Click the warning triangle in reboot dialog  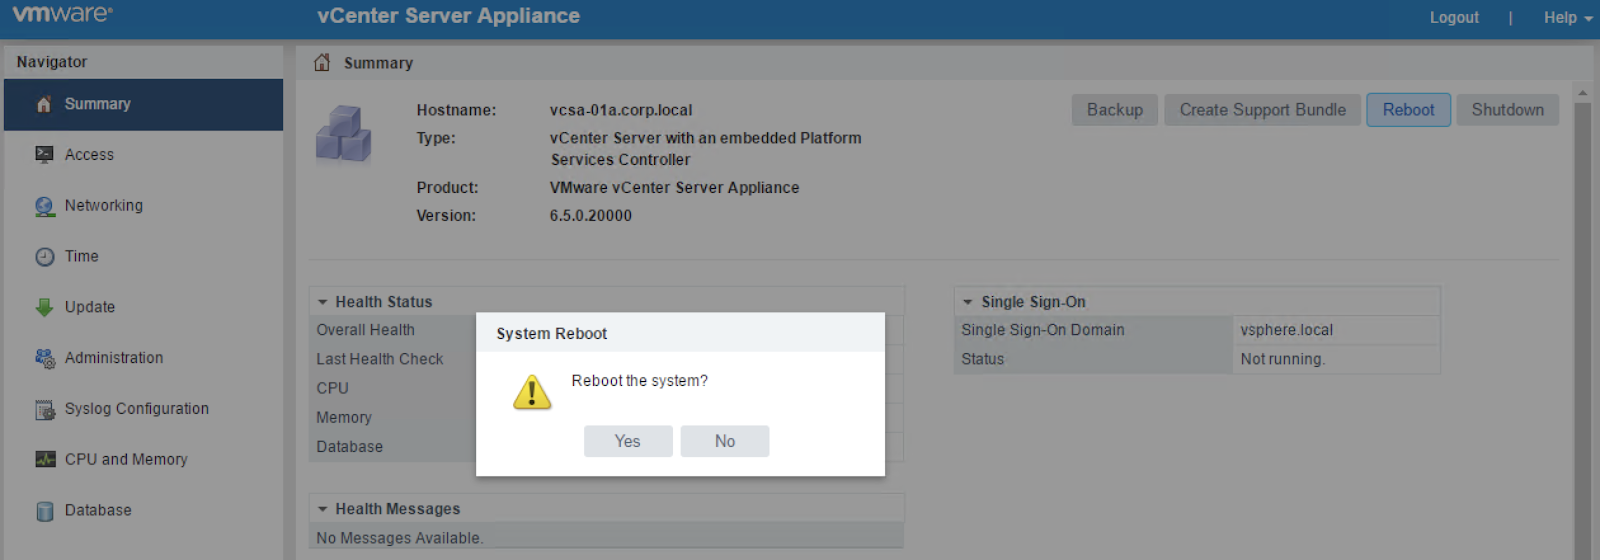(x=532, y=392)
